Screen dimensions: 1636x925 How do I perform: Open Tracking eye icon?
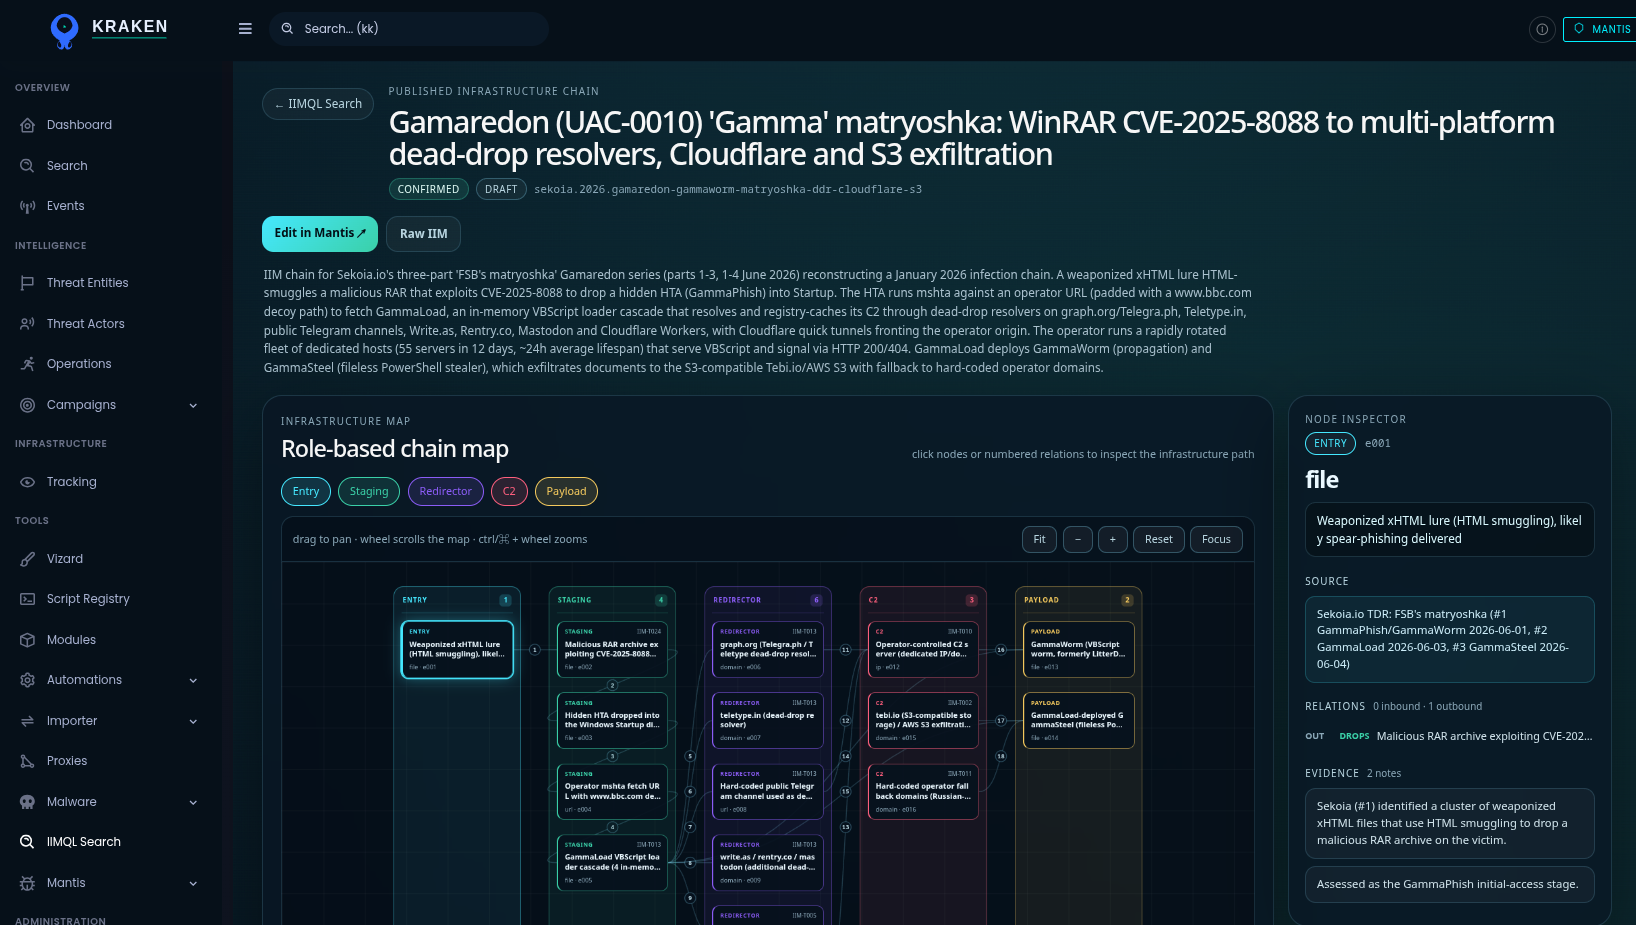coord(28,482)
